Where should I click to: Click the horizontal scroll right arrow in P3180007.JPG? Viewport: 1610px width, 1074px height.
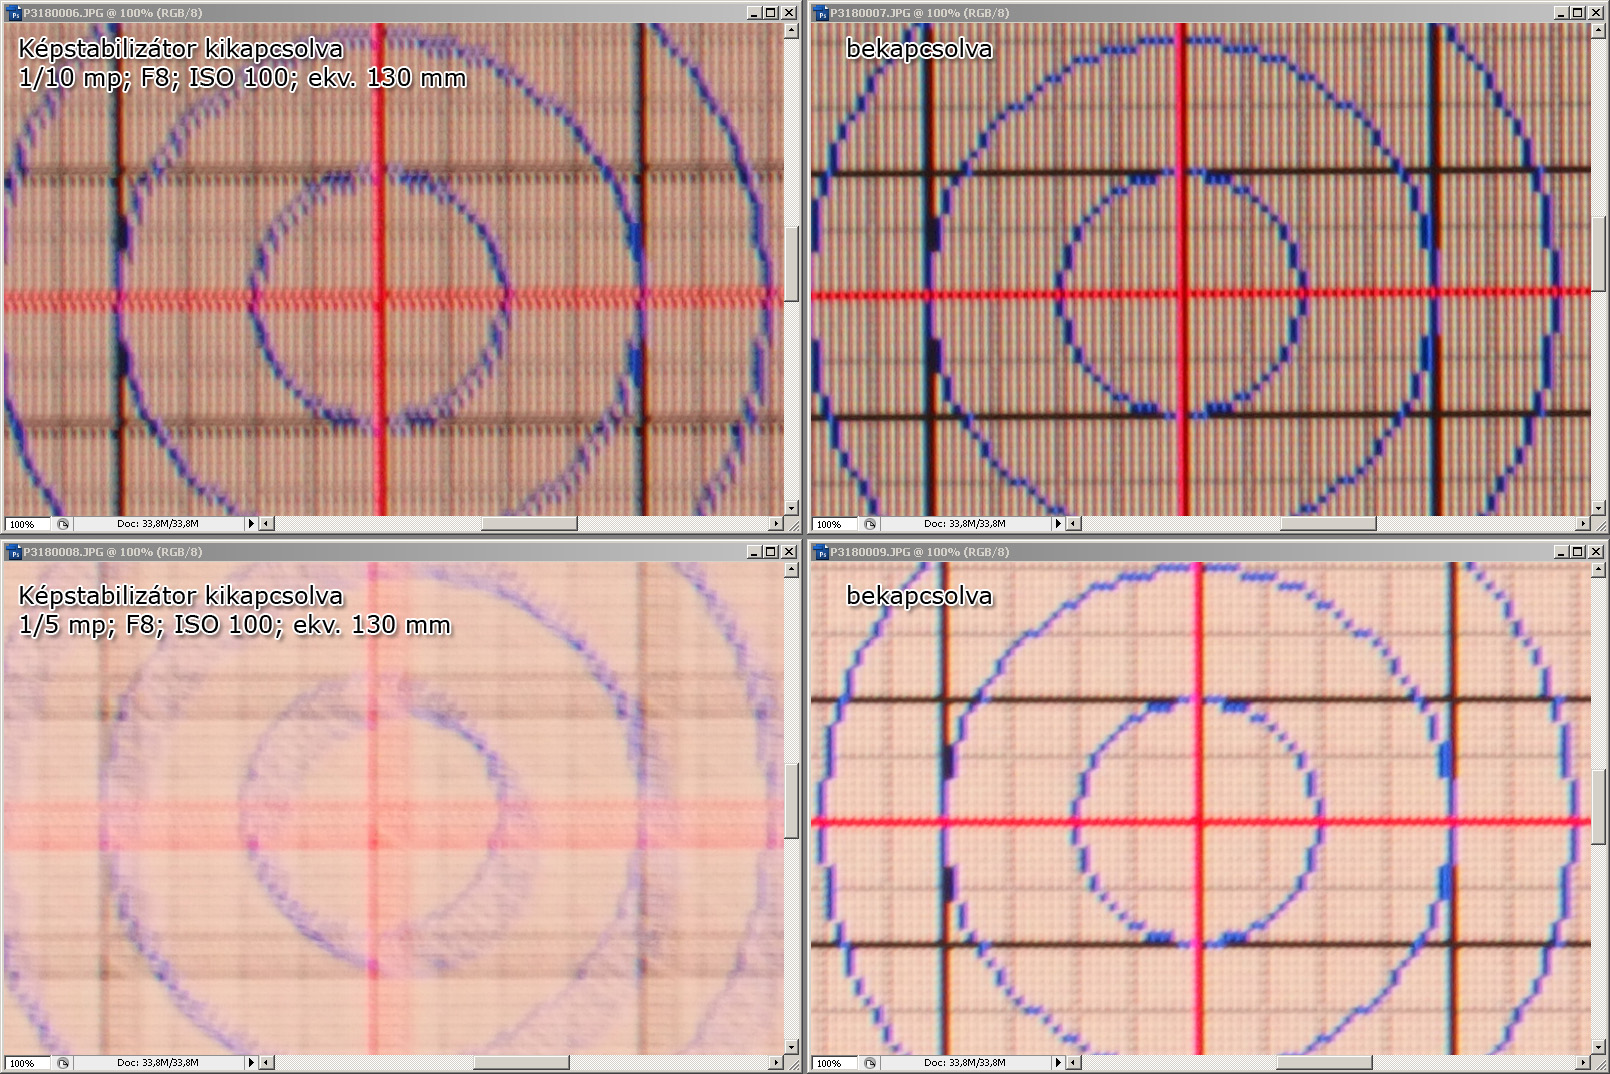point(1583,524)
